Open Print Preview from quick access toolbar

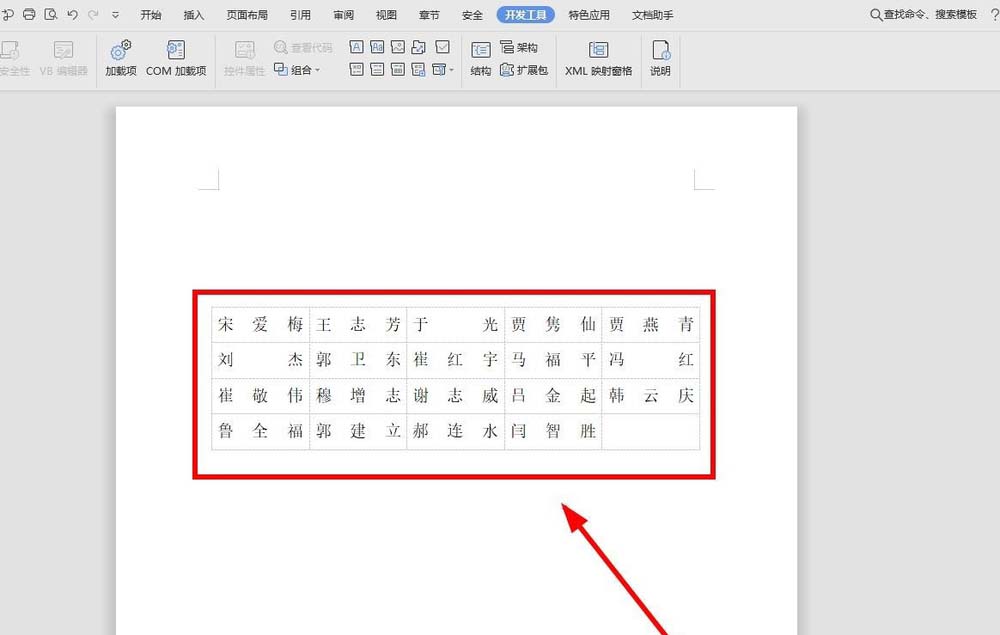click(51, 14)
